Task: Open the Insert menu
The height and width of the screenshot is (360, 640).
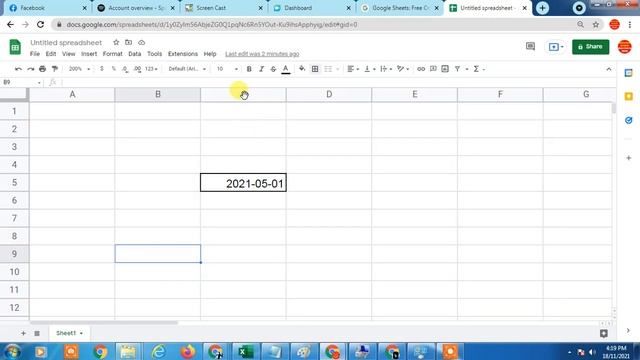Action: 89,54
